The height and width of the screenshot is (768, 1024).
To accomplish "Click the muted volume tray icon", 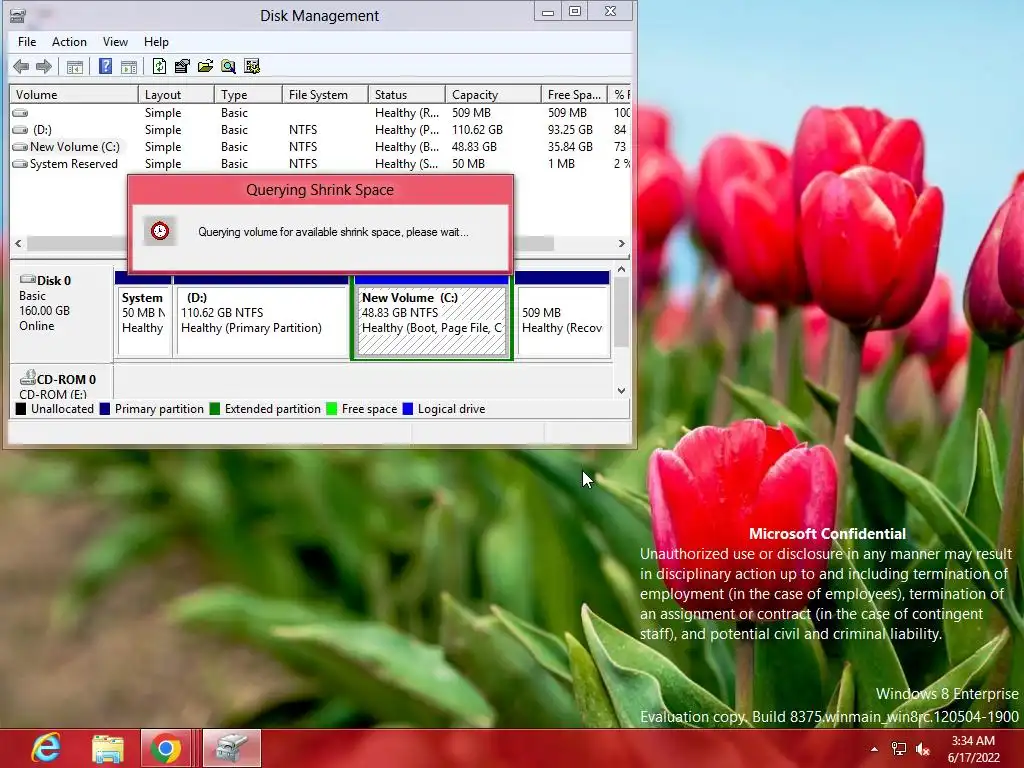I will (923, 749).
